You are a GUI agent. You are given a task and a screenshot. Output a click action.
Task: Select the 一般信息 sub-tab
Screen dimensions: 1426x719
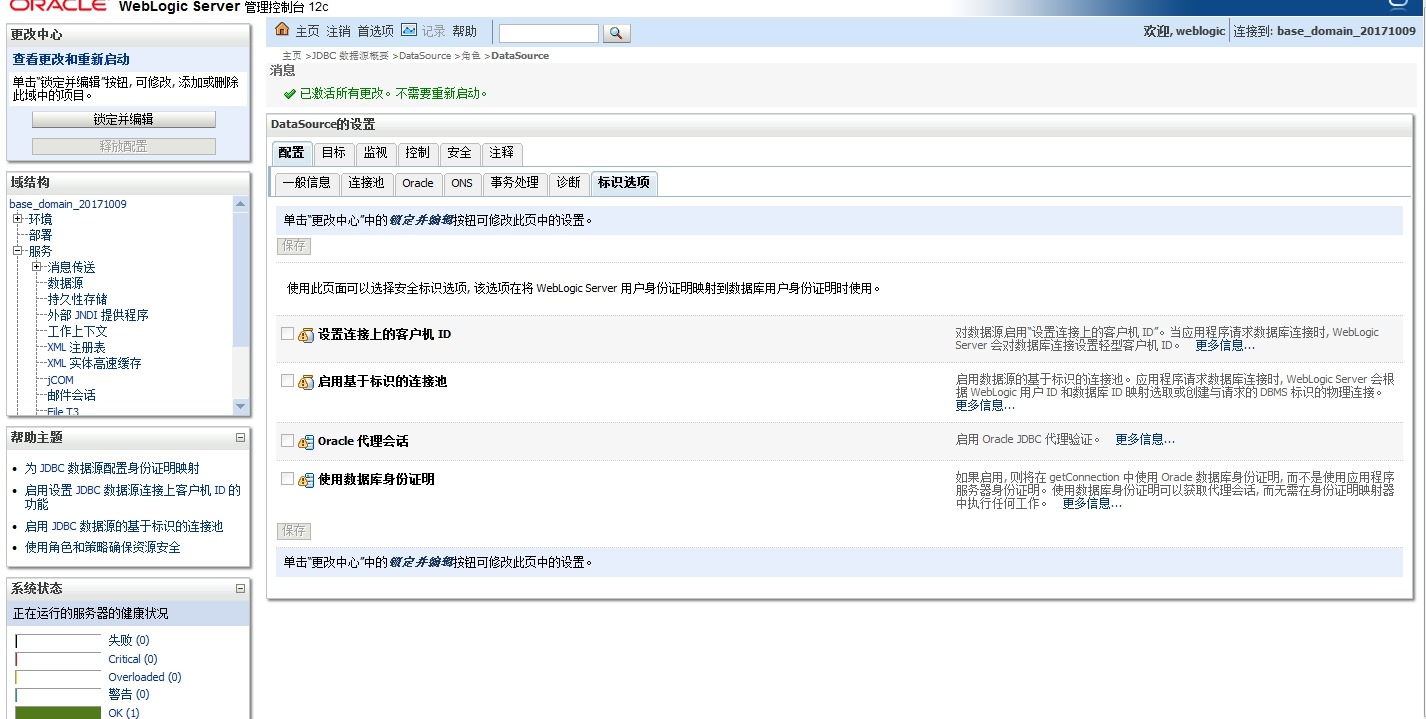[306, 182]
